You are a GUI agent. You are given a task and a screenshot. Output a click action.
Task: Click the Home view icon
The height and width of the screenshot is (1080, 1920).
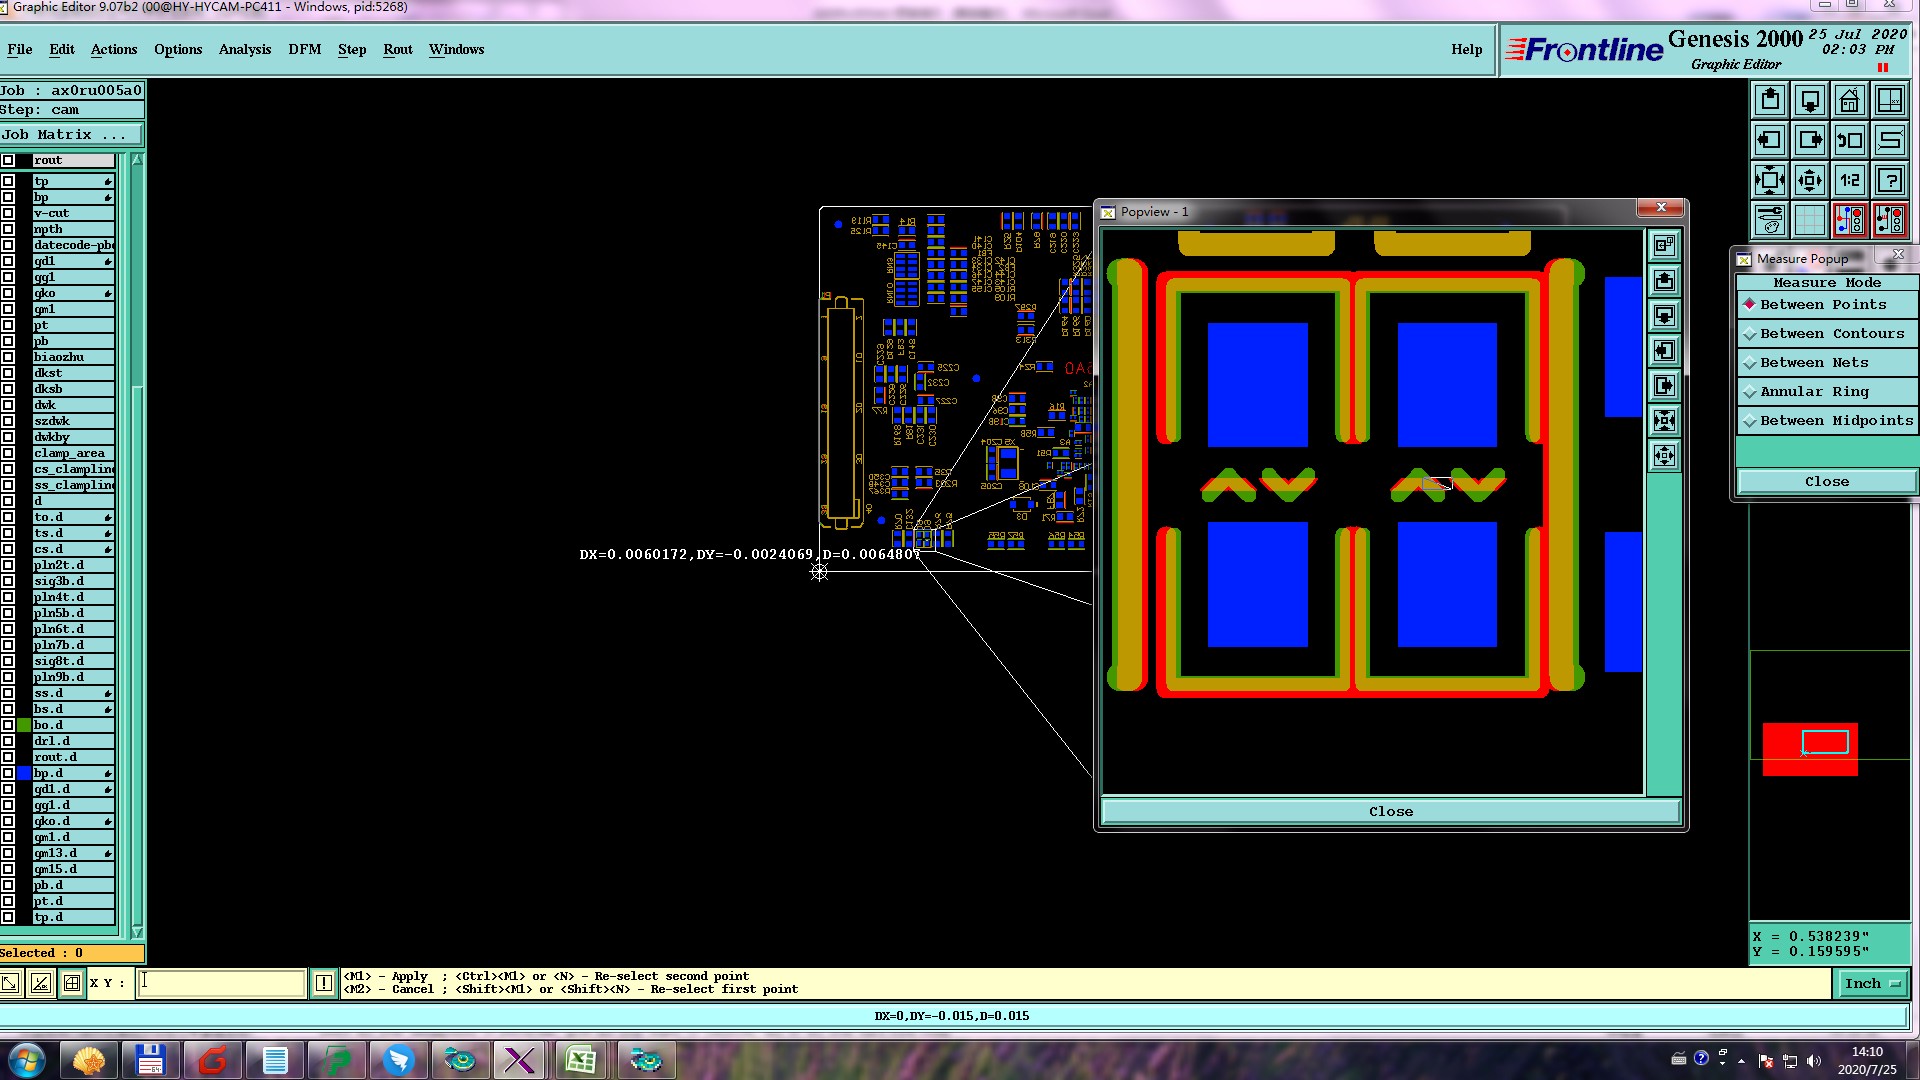pyautogui.click(x=1850, y=101)
